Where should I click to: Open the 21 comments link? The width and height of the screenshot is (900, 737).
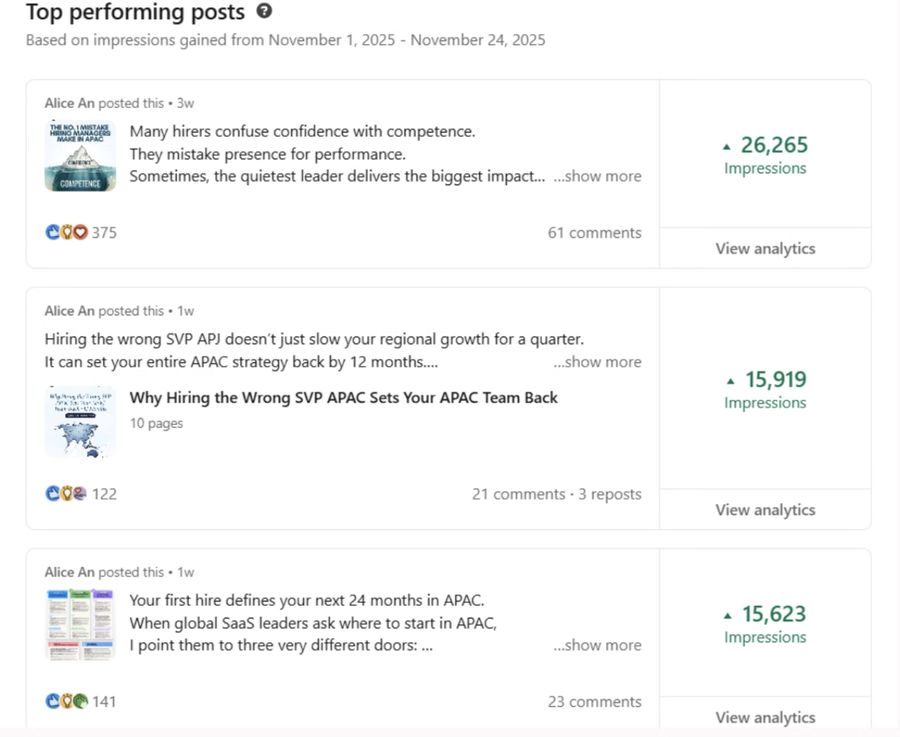(x=519, y=494)
